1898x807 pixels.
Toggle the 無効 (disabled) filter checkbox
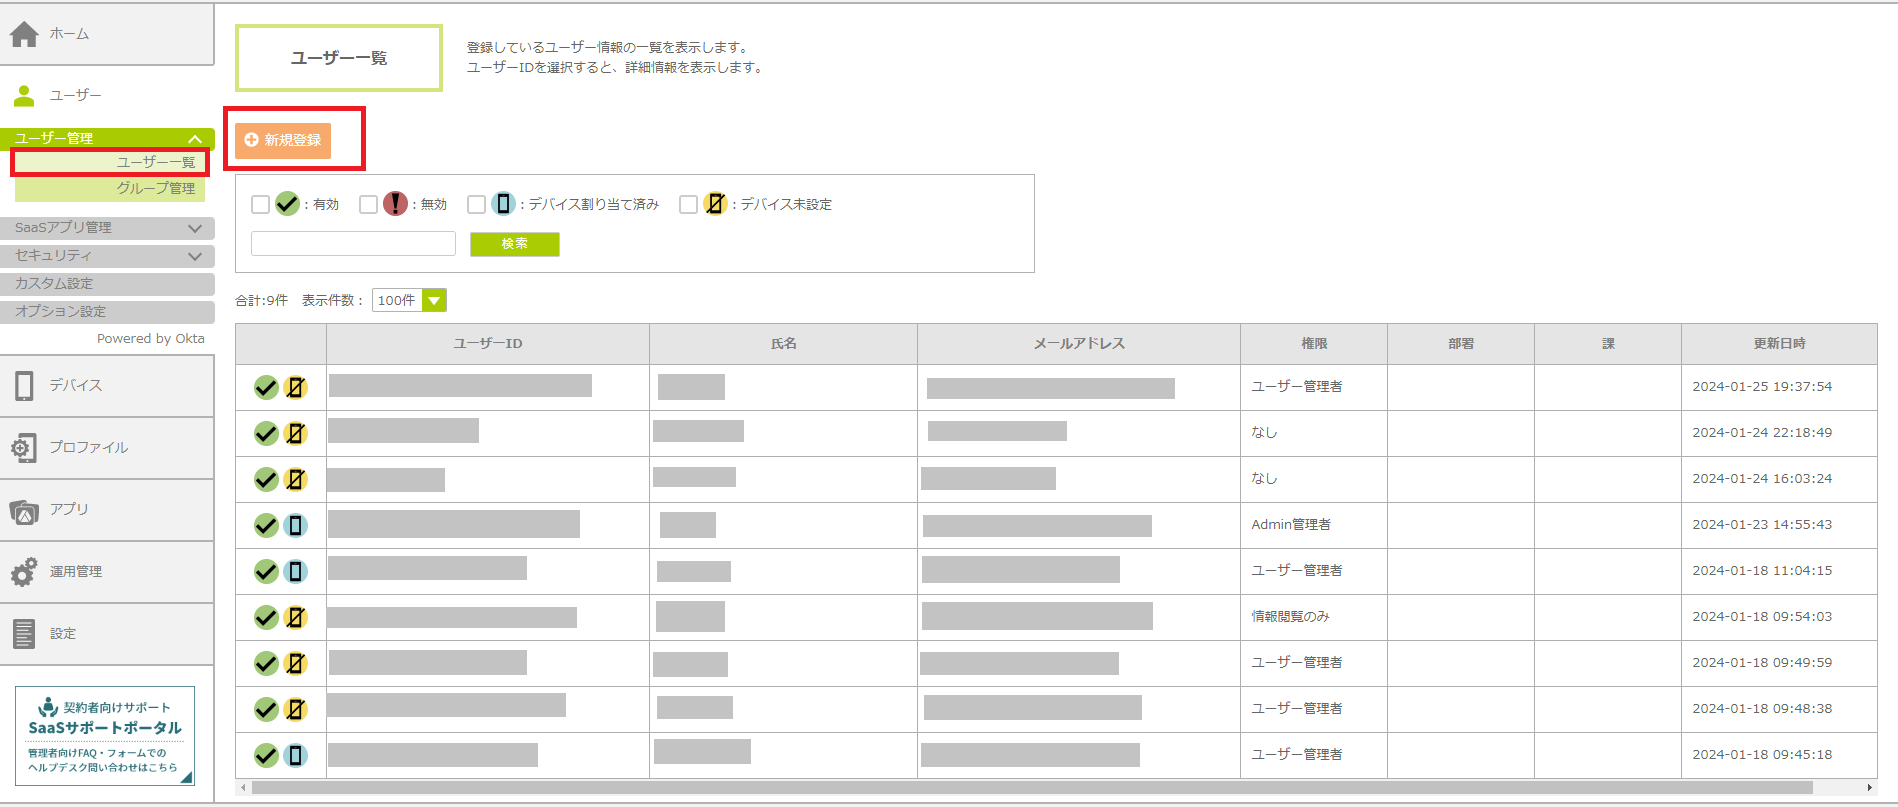point(368,205)
